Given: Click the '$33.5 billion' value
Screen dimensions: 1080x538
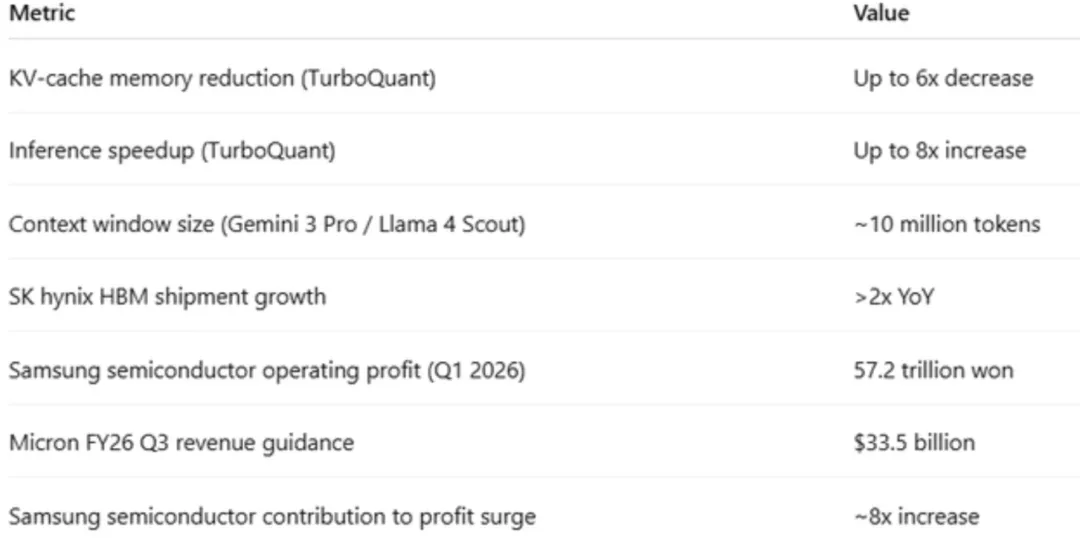Looking at the screenshot, I should [x=914, y=442].
